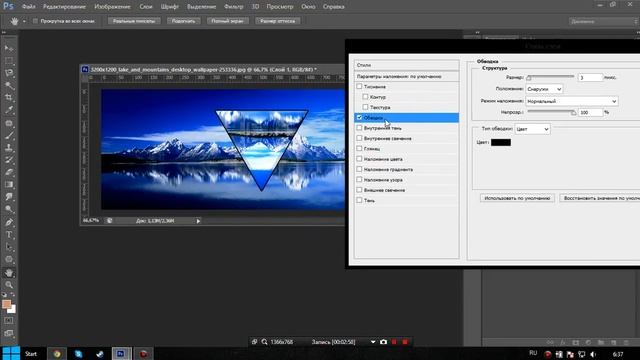Open the recorder options dropdown arrow
The height and width of the screenshot is (360, 640).
pyautogui.click(x=373, y=342)
